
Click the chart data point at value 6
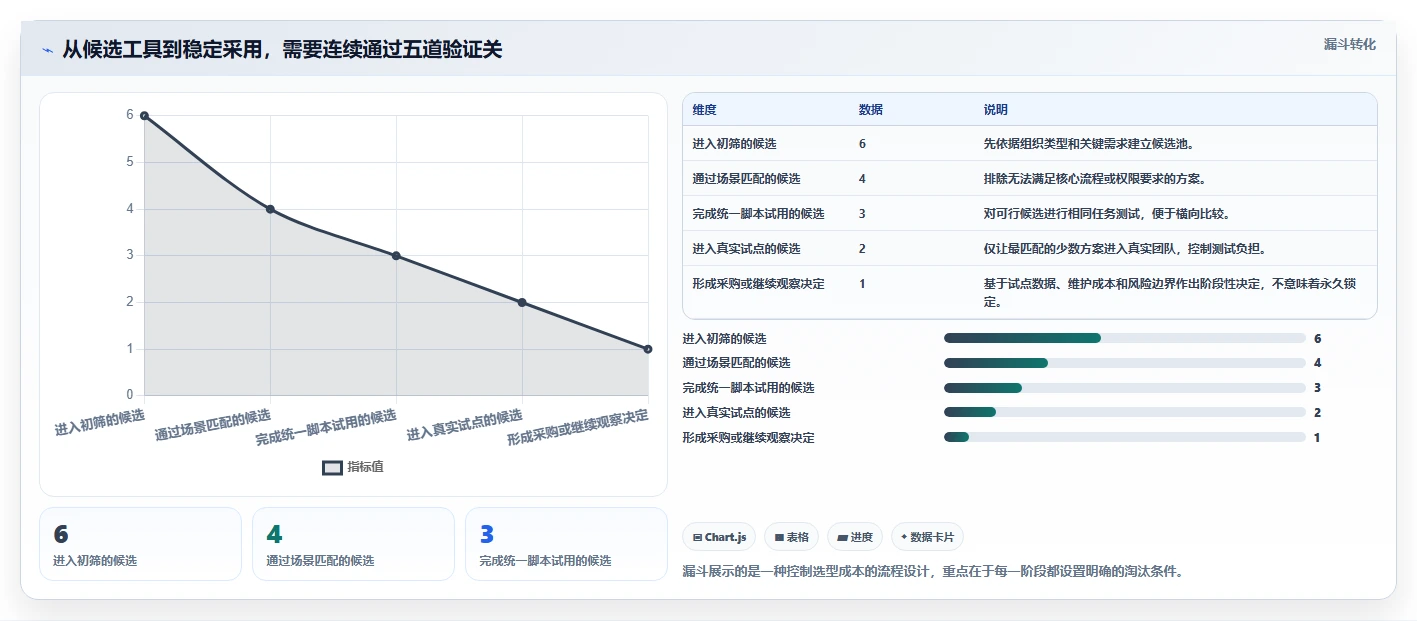[x=144, y=116]
